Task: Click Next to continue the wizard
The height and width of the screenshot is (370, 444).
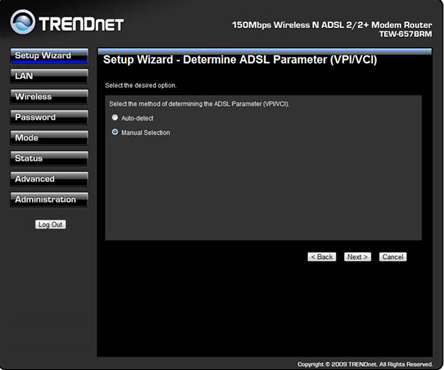Action: tap(357, 257)
